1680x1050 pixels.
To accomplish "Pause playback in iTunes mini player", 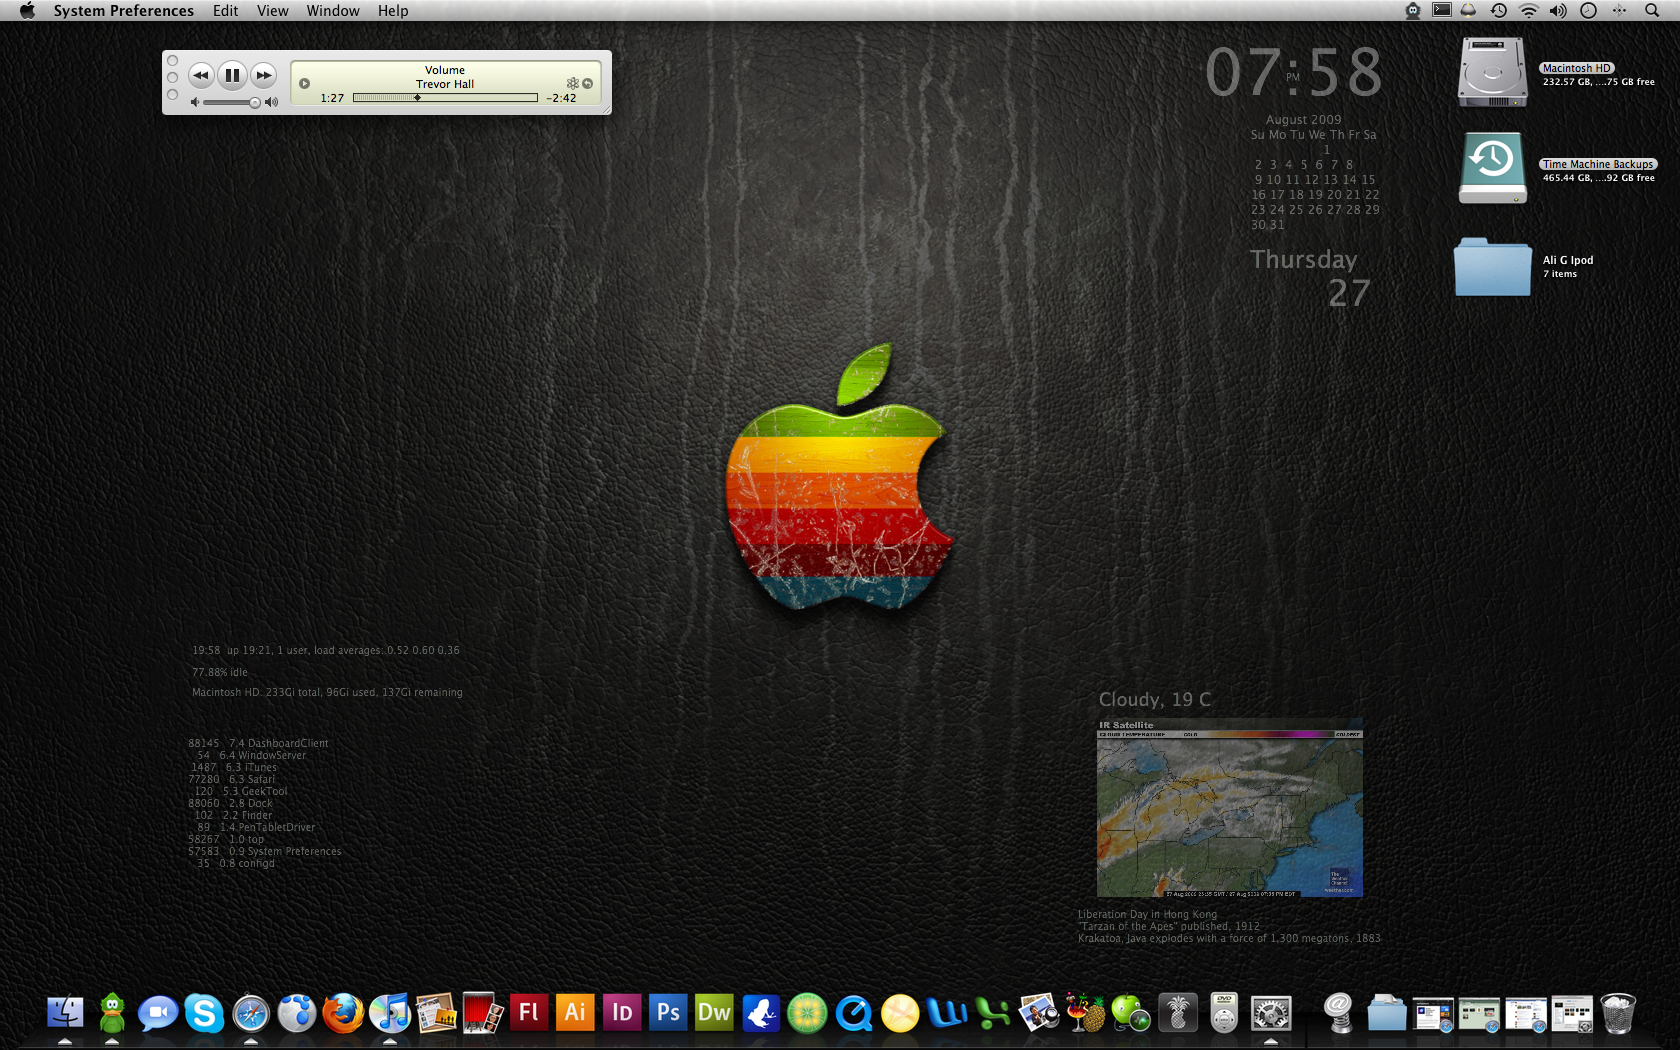I will tap(232, 75).
